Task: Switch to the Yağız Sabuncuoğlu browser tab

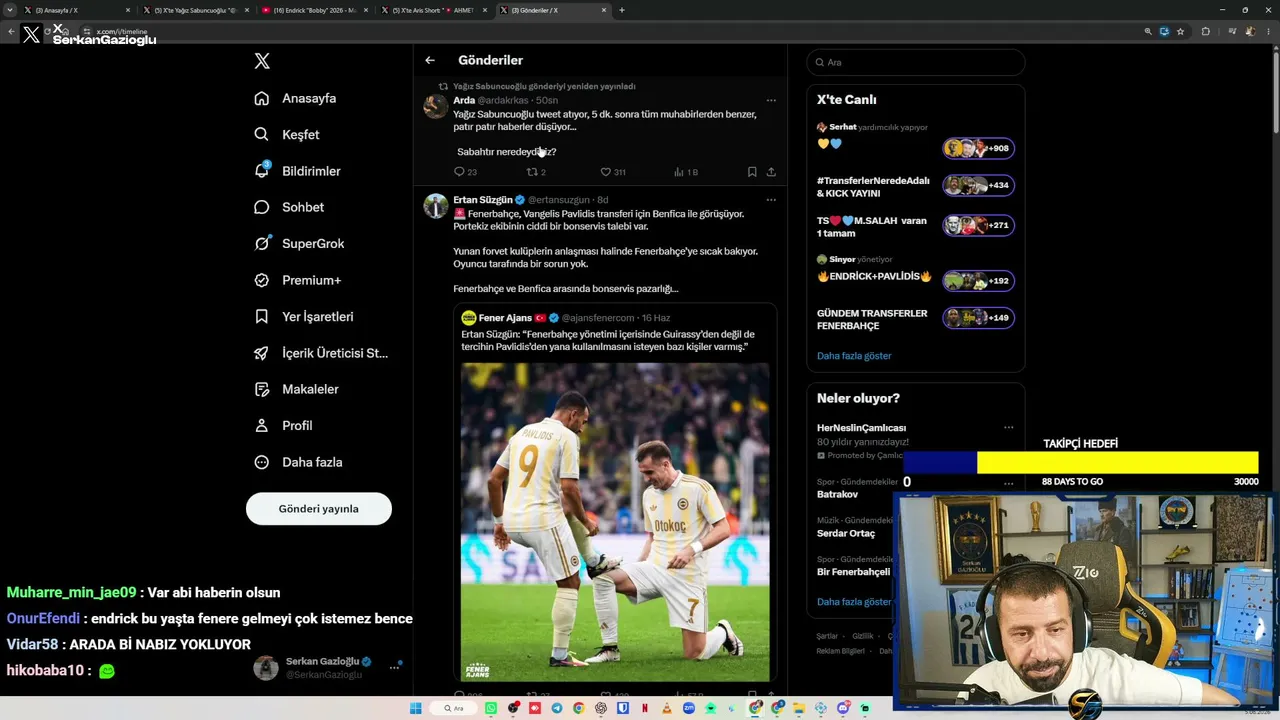Action: [x=194, y=10]
